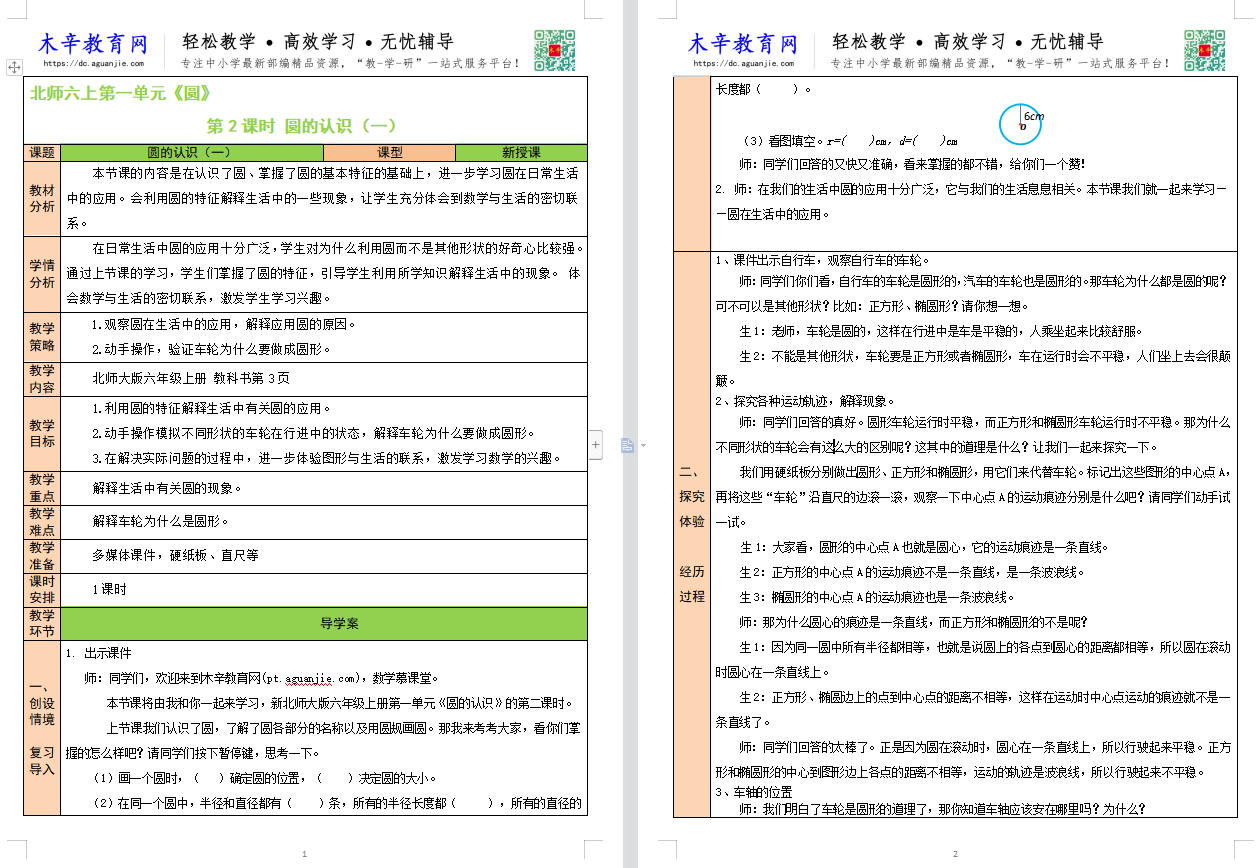This screenshot has width=1260, height=868.
Task: Select the 教学目标 label cell
Action: point(42,434)
